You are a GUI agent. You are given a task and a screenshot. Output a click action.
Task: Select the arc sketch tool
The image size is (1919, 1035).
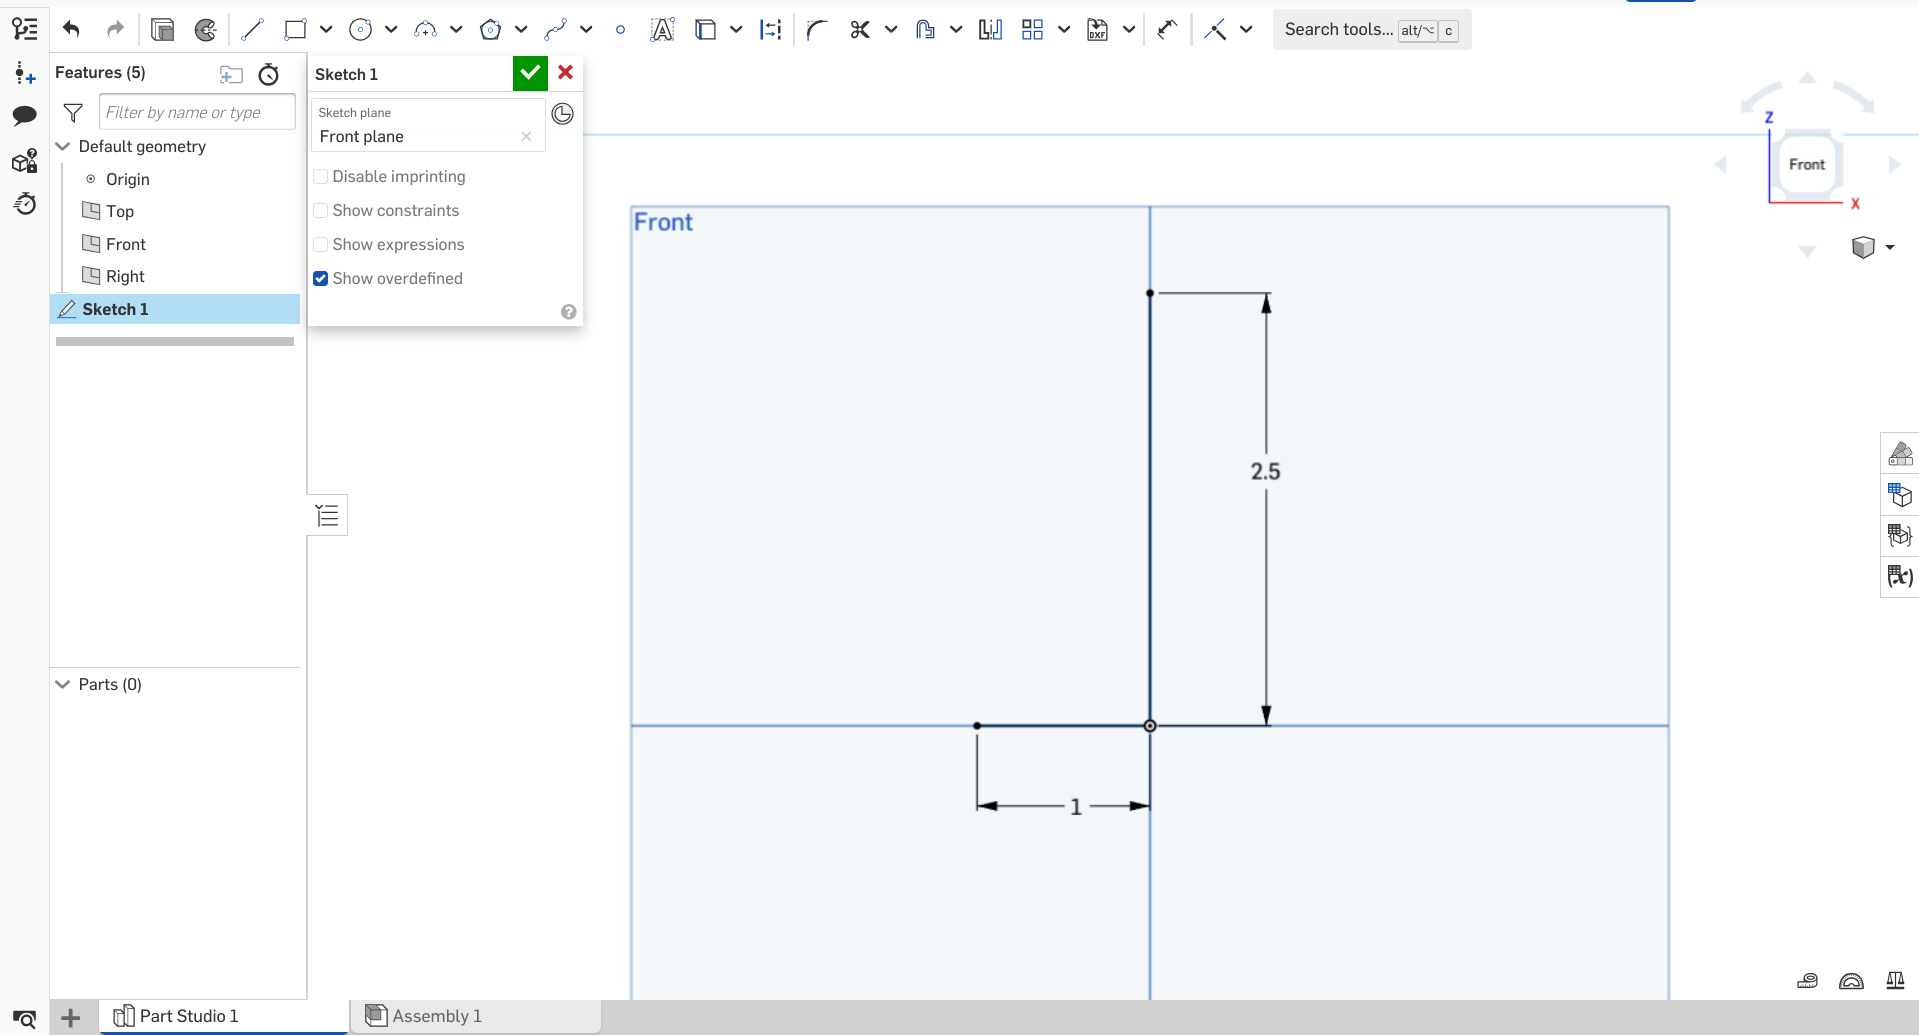click(x=426, y=30)
